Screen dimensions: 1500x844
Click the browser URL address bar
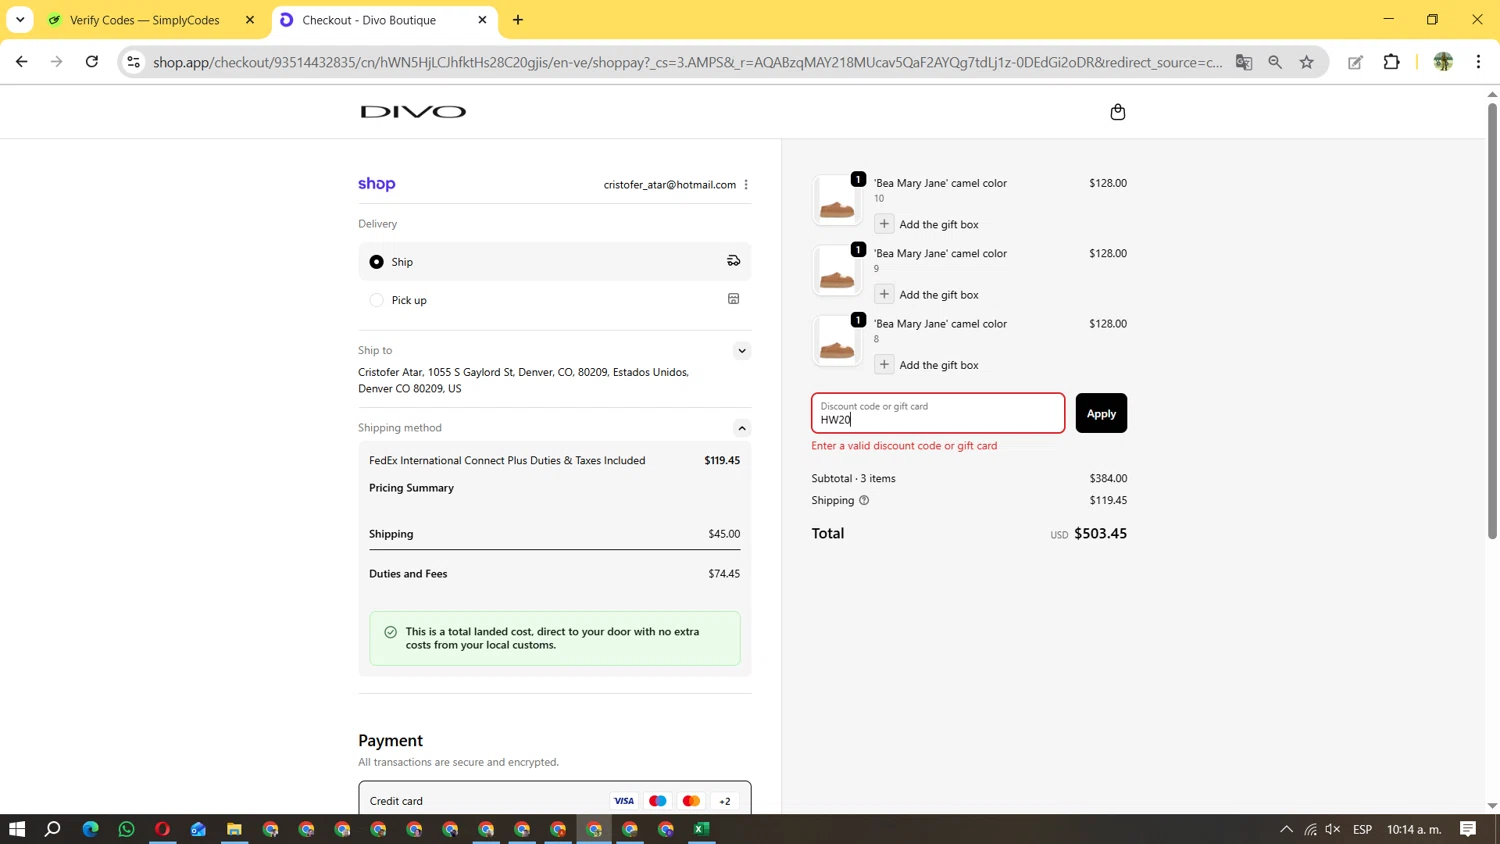[x=687, y=62]
